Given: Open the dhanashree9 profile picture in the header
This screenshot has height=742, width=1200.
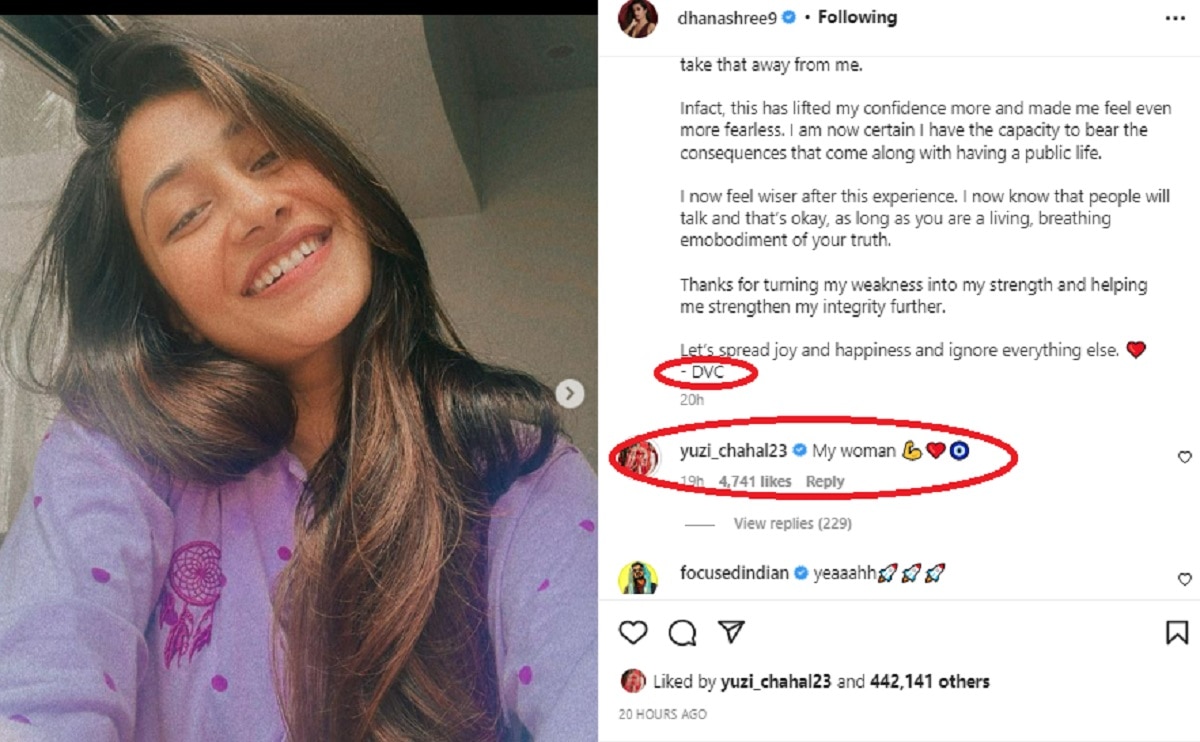Looking at the screenshot, I should [x=638, y=18].
